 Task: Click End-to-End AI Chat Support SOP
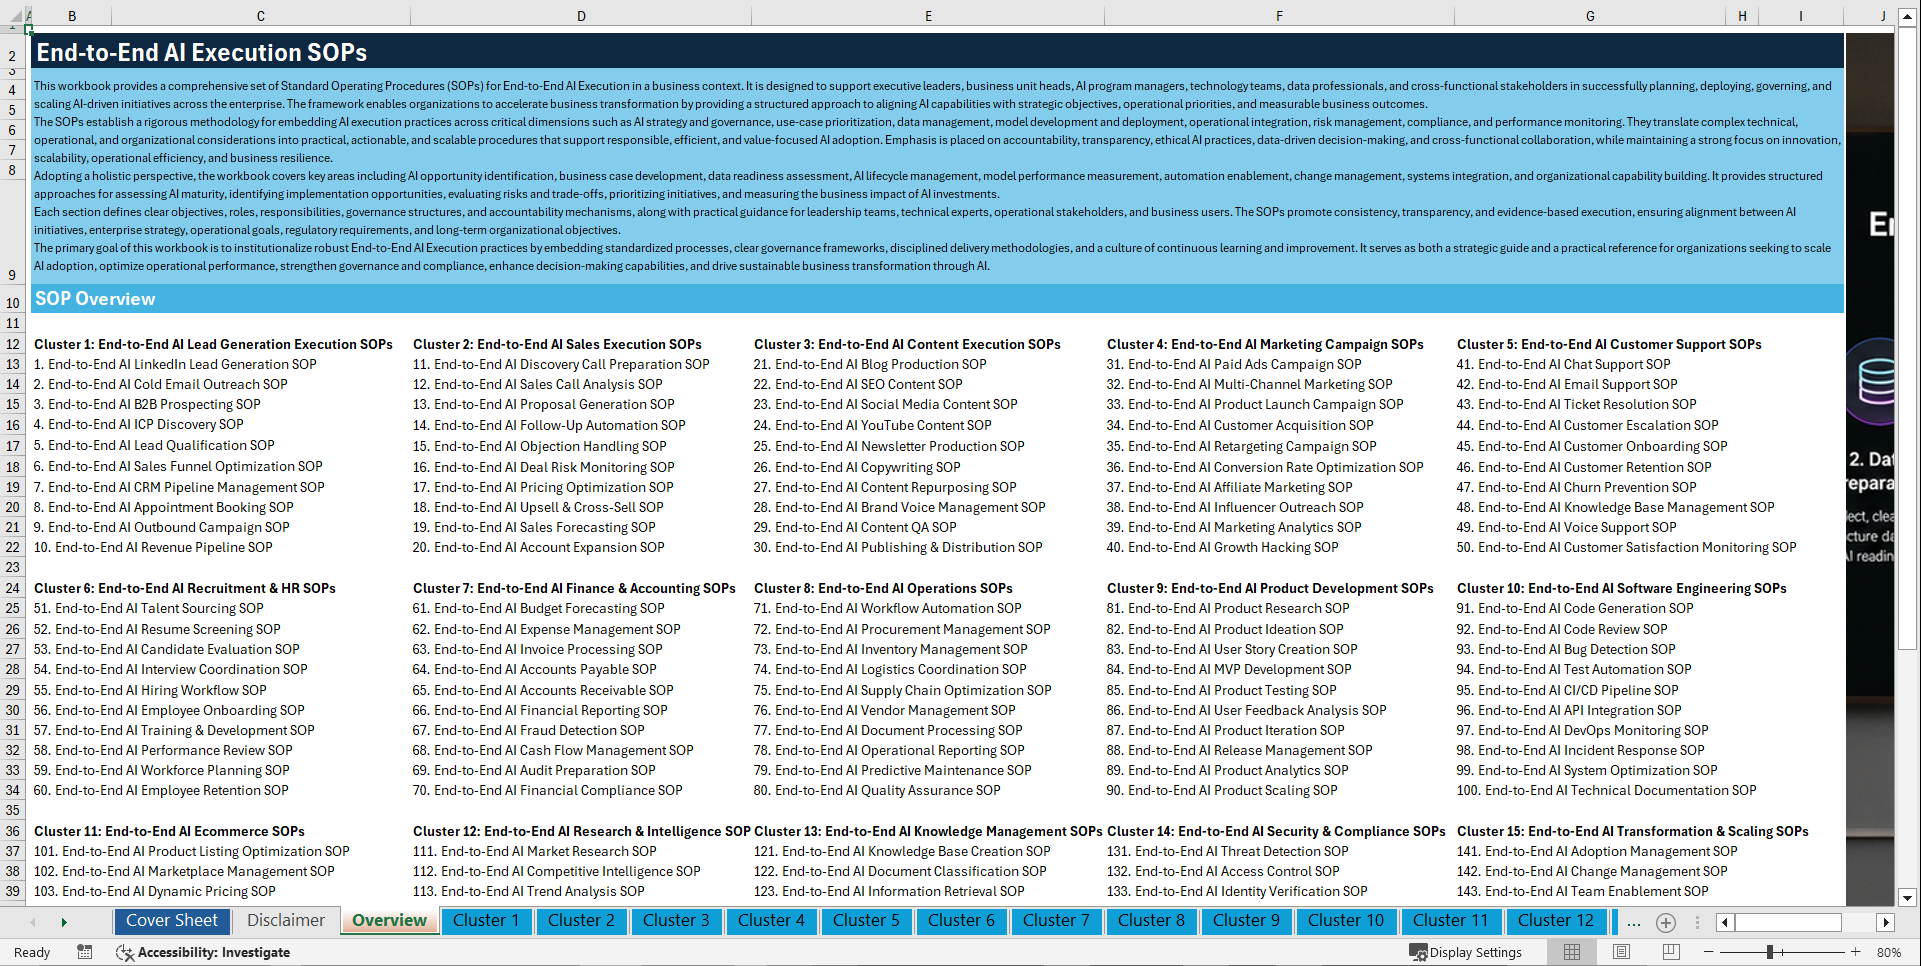[1563, 364]
